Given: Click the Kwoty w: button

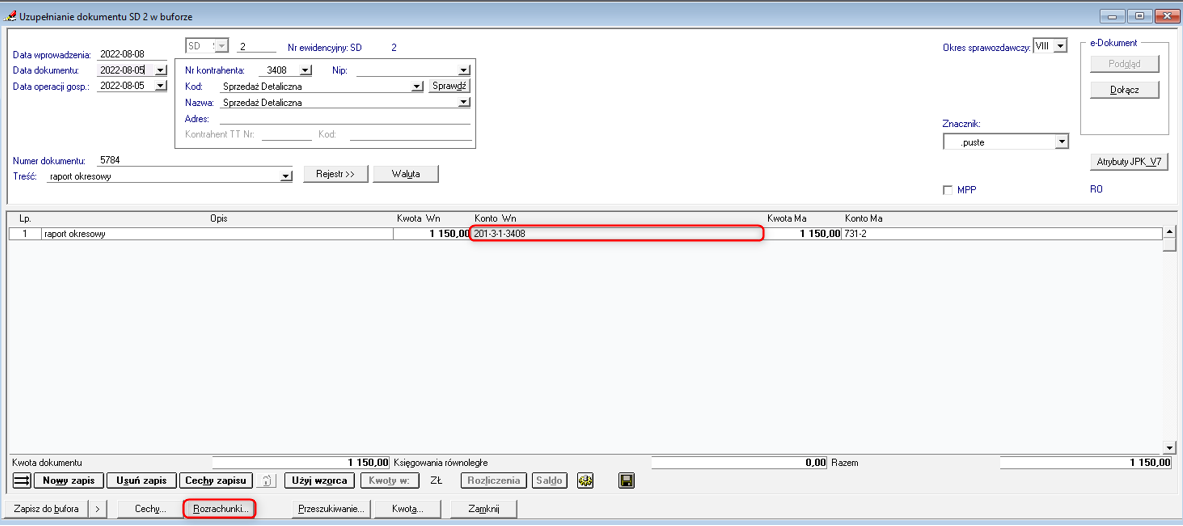Looking at the screenshot, I should [x=389, y=480].
